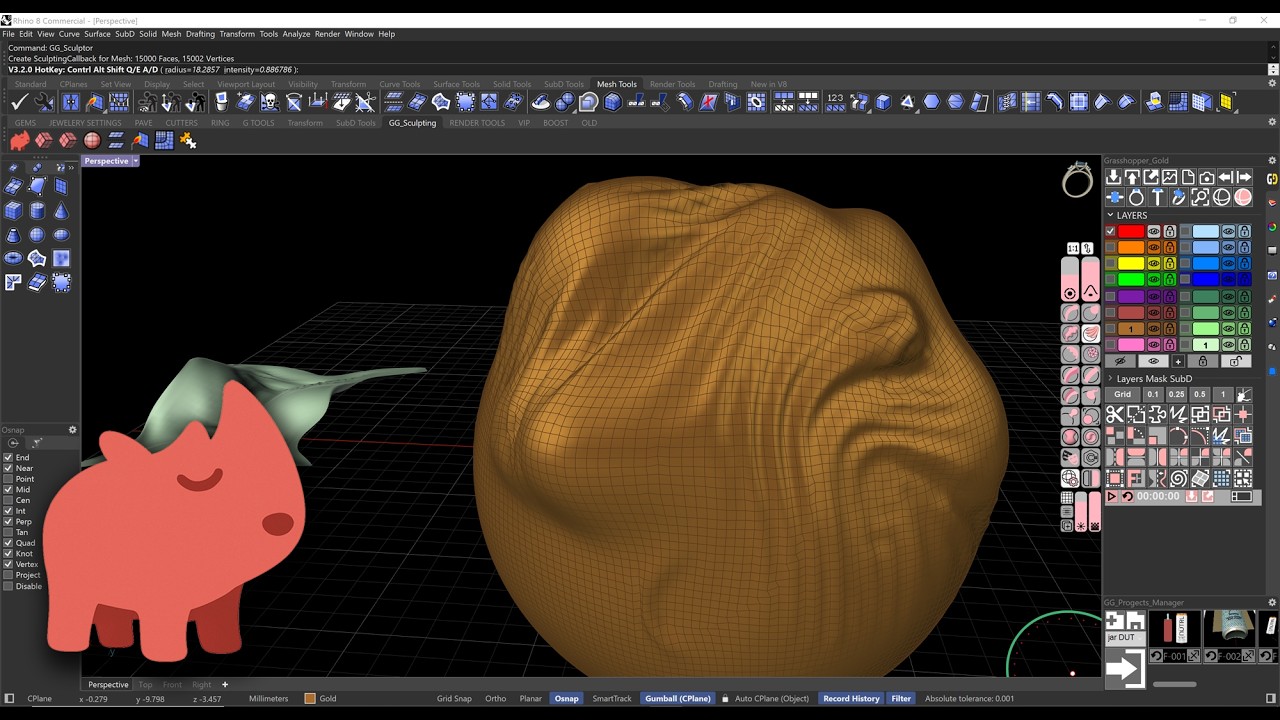Click the large white arrow in GG_Projects_Manager
Viewport: 1280px width, 720px height.
click(x=1124, y=669)
